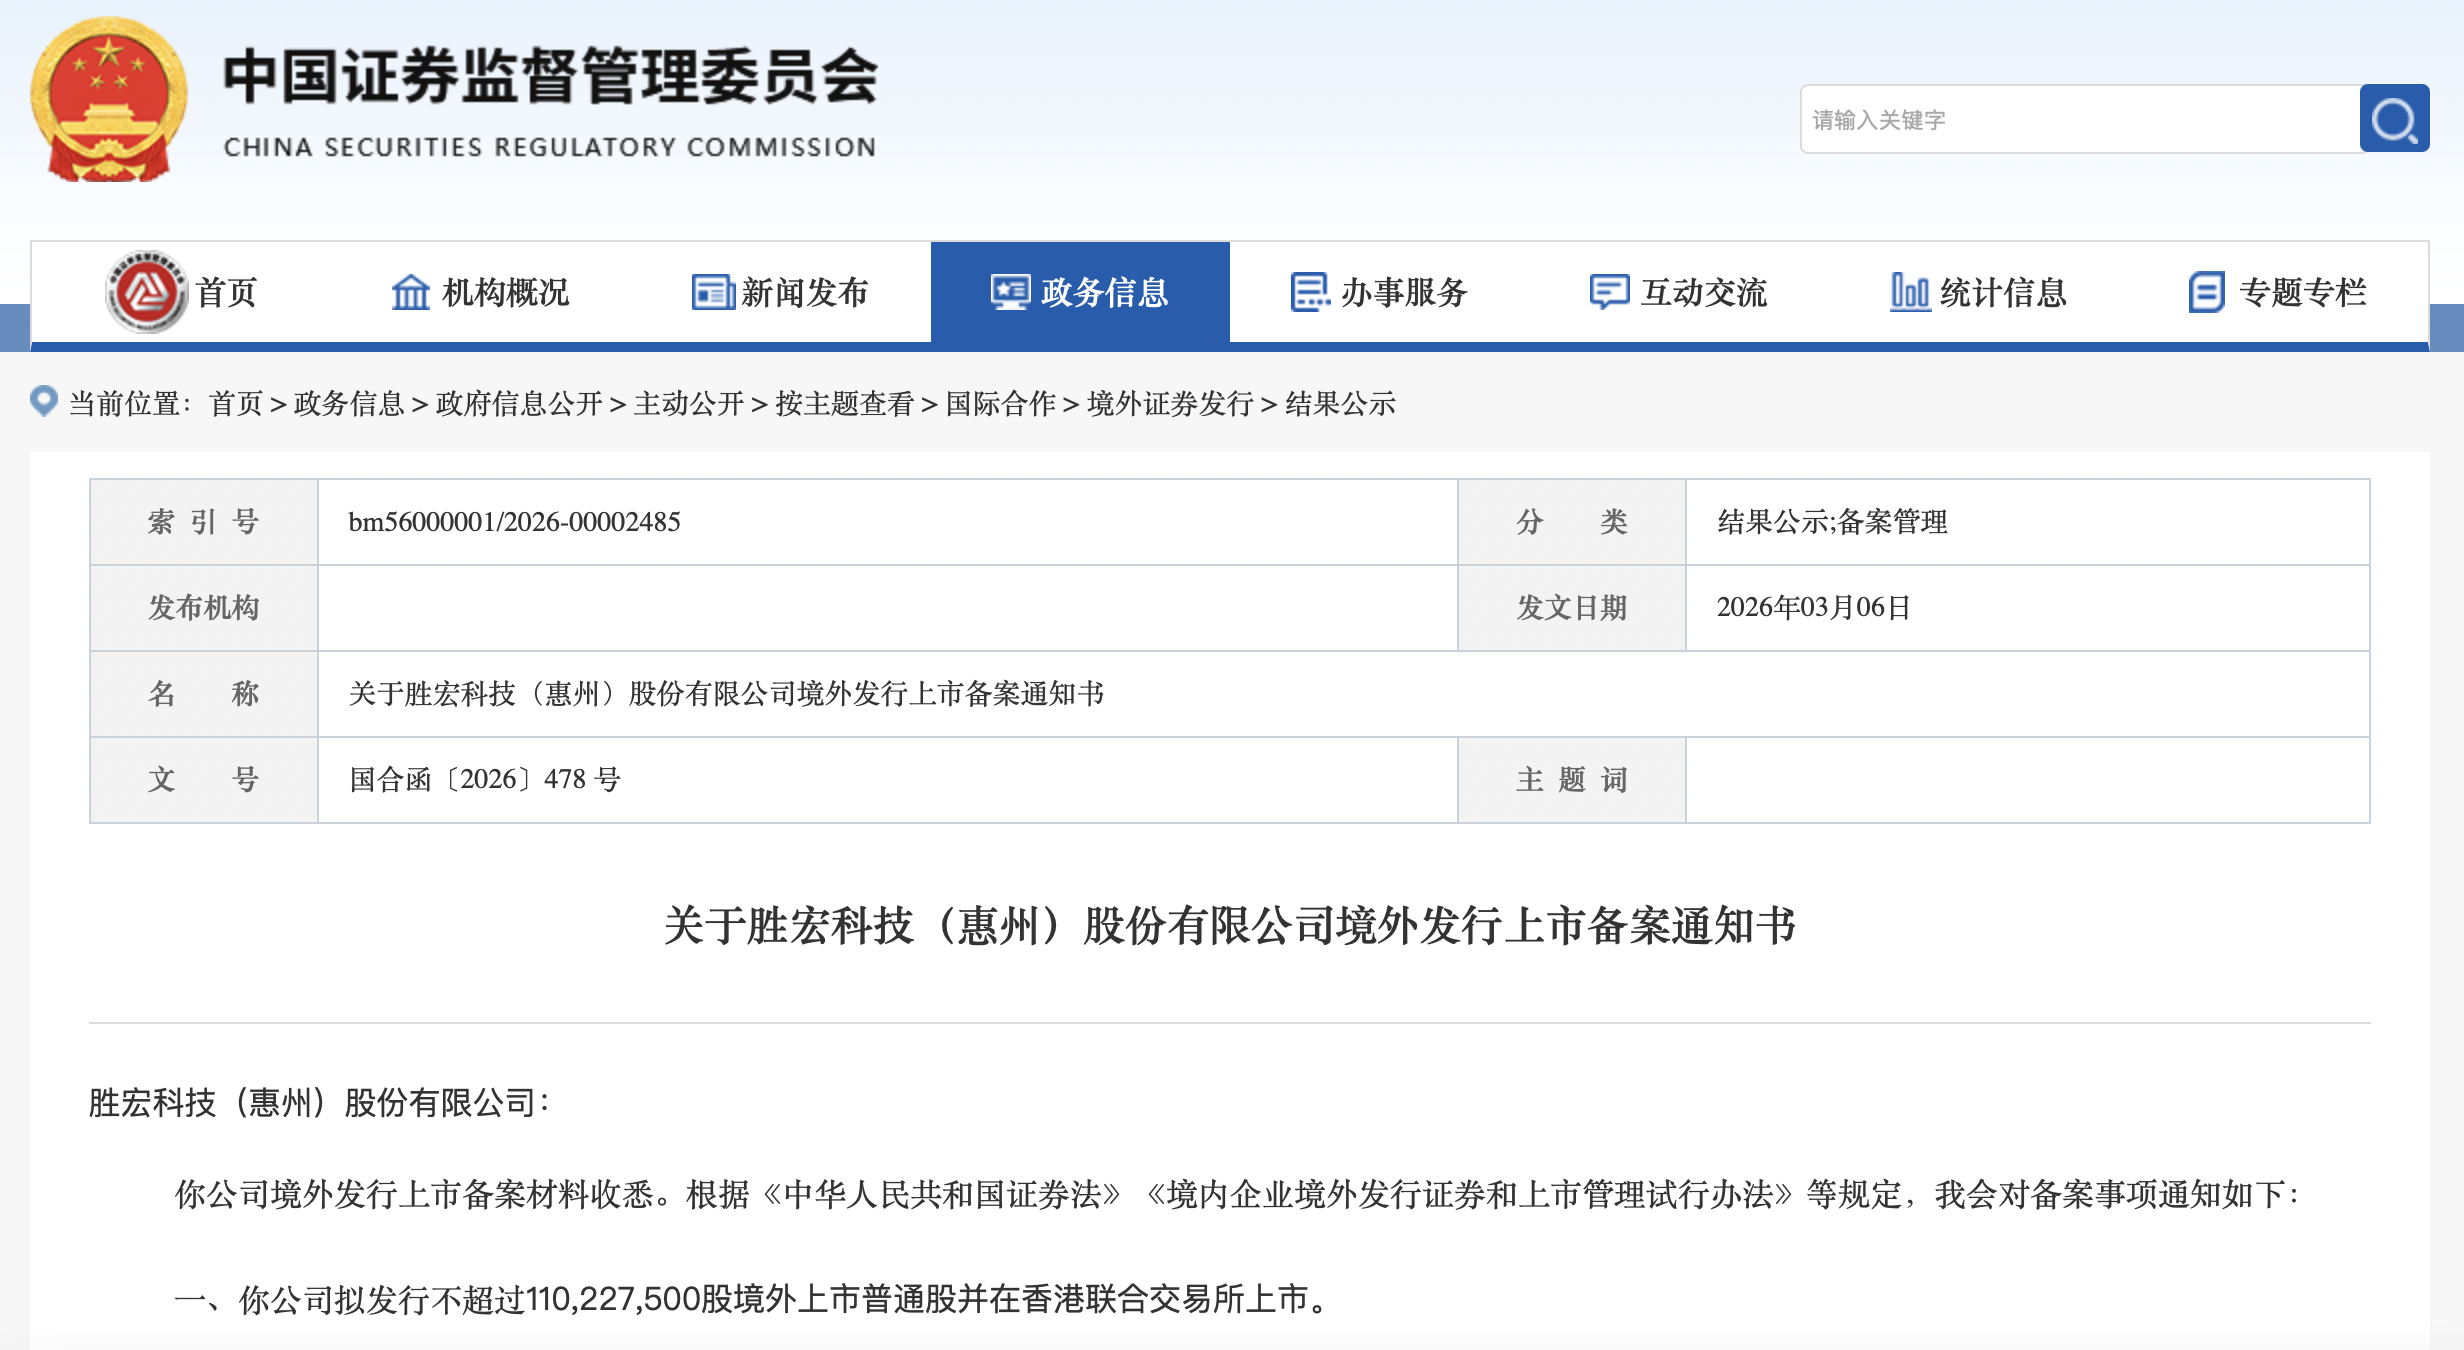Image resolution: width=2464 pixels, height=1350 pixels.
Task: Open the 办事服务 navigation tab
Action: pyautogui.click(x=1403, y=292)
